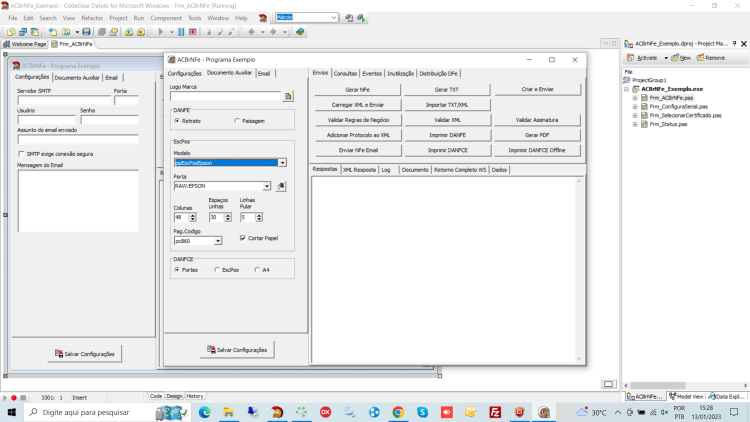Open the Component menu

166,18
